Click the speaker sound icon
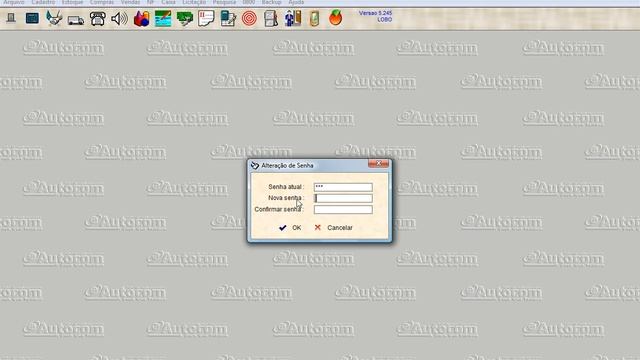The image size is (640, 360). 119,18
